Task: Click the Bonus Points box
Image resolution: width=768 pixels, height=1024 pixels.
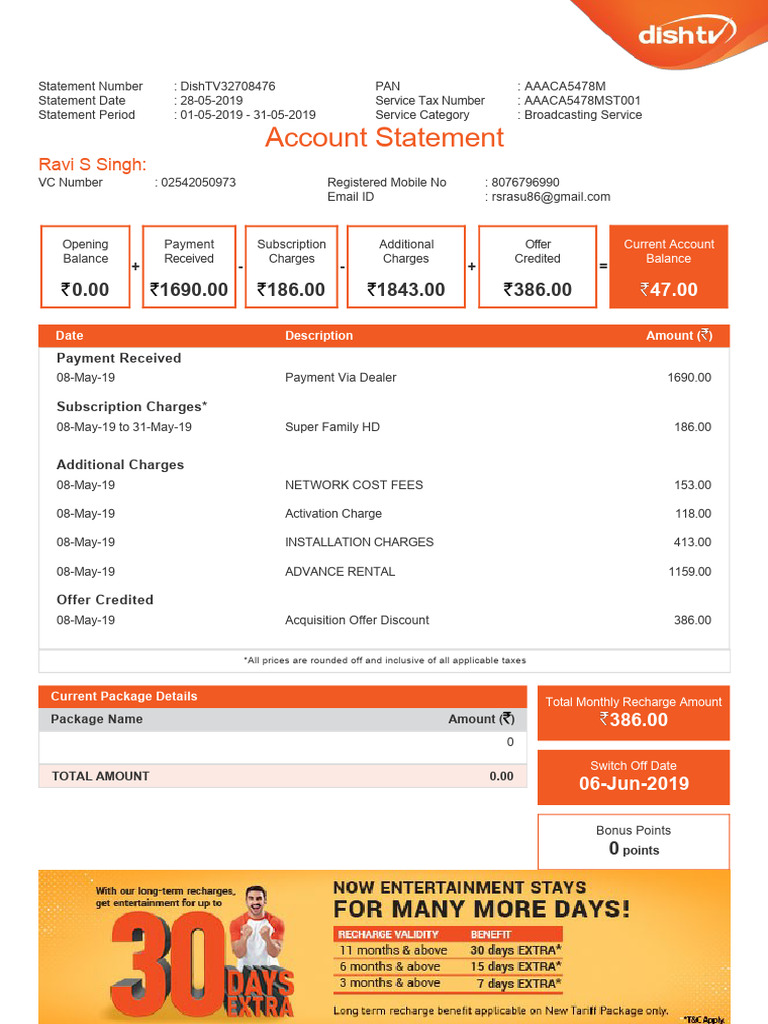Action: click(633, 841)
